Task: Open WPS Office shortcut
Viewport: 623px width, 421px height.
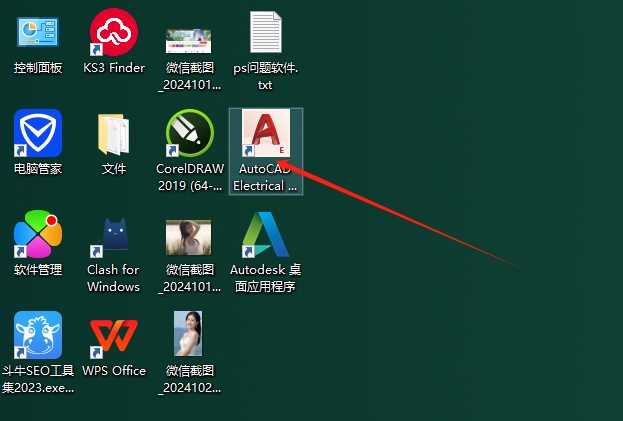Action: pos(114,337)
